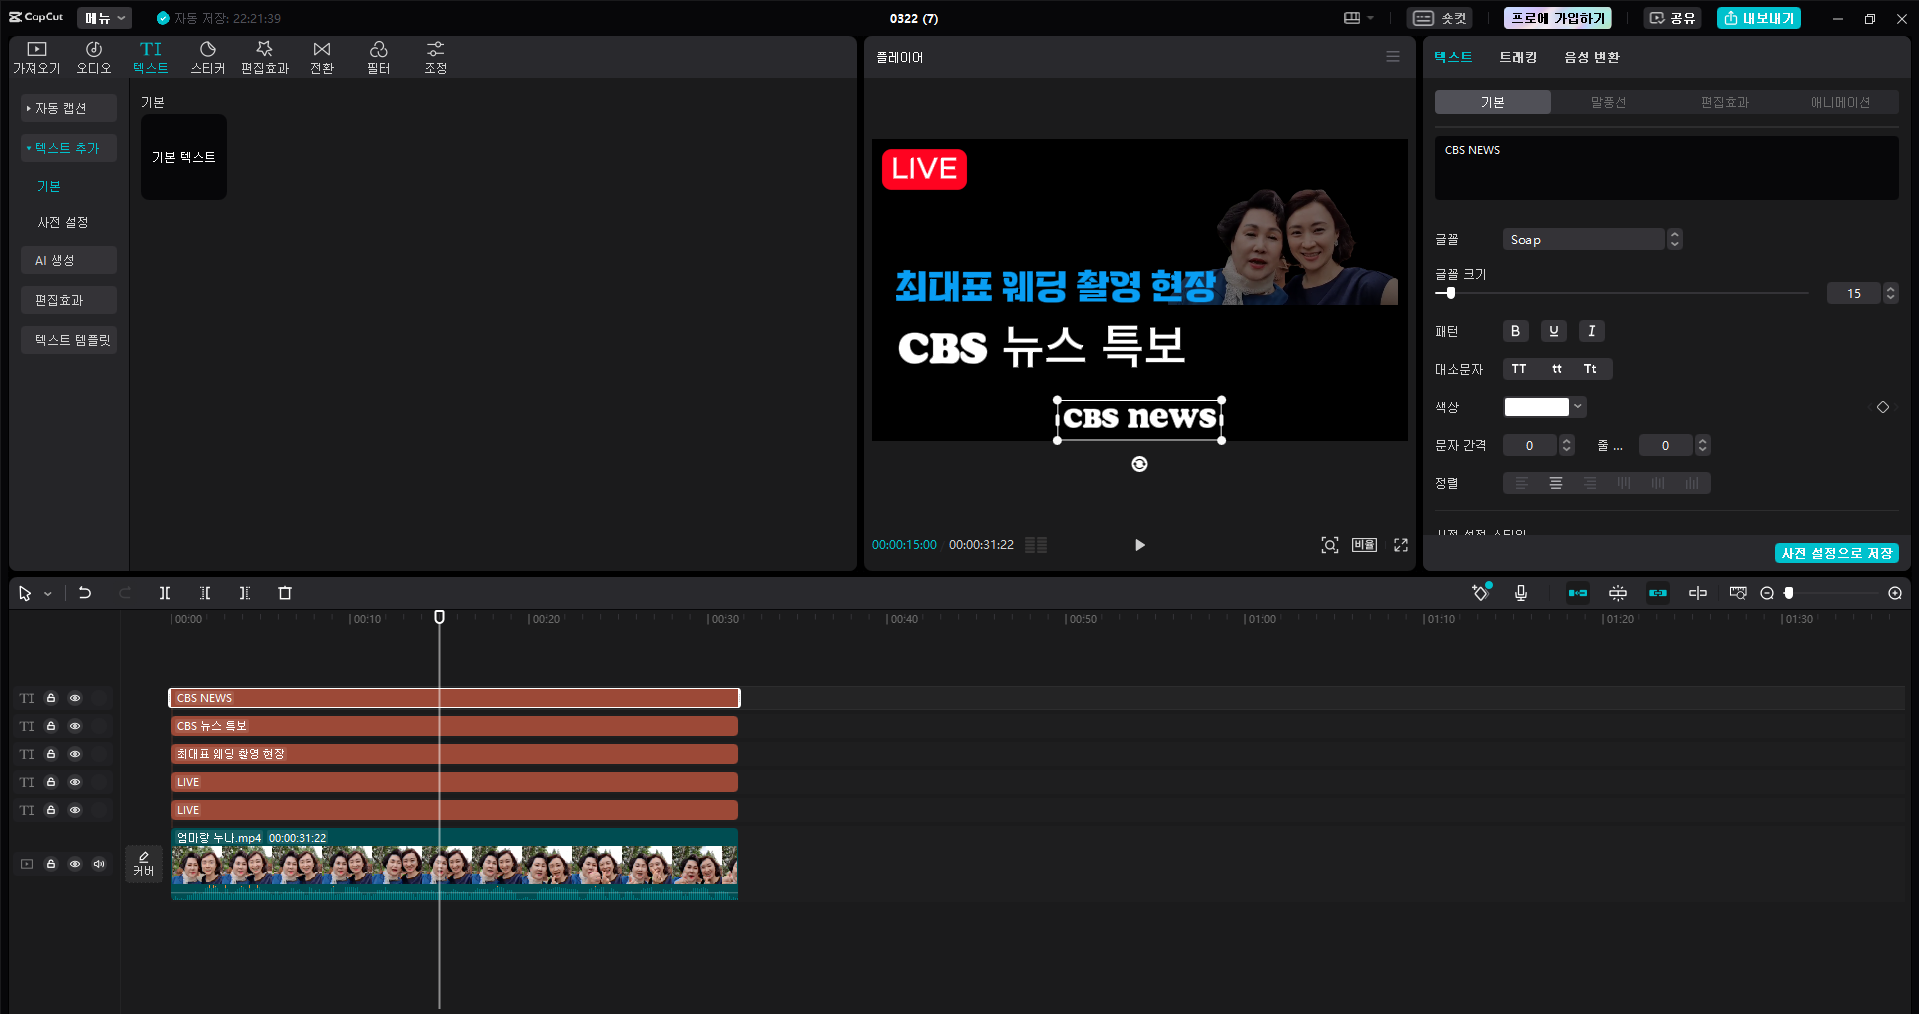Hide the CBS NEWS text track
This screenshot has height=1014, width=1919.
point(75,698)
